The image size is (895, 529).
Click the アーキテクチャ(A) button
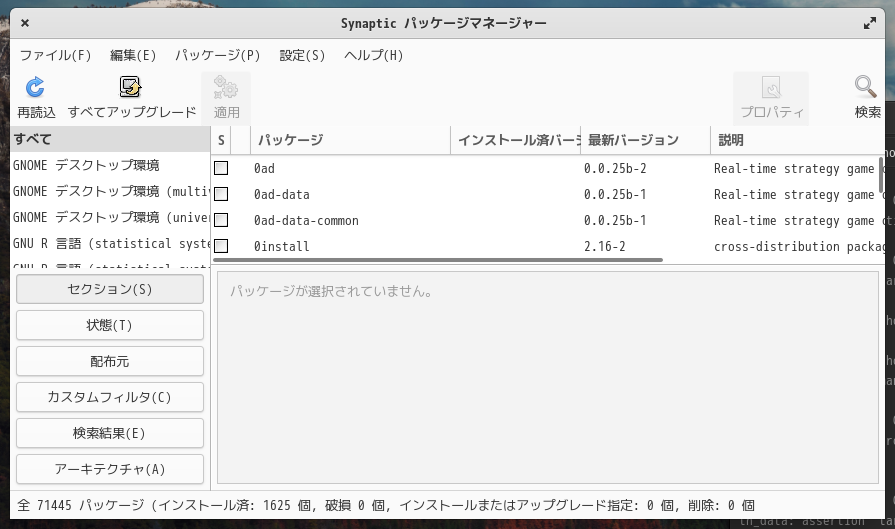pyautogui.click(x=110, y=469)
